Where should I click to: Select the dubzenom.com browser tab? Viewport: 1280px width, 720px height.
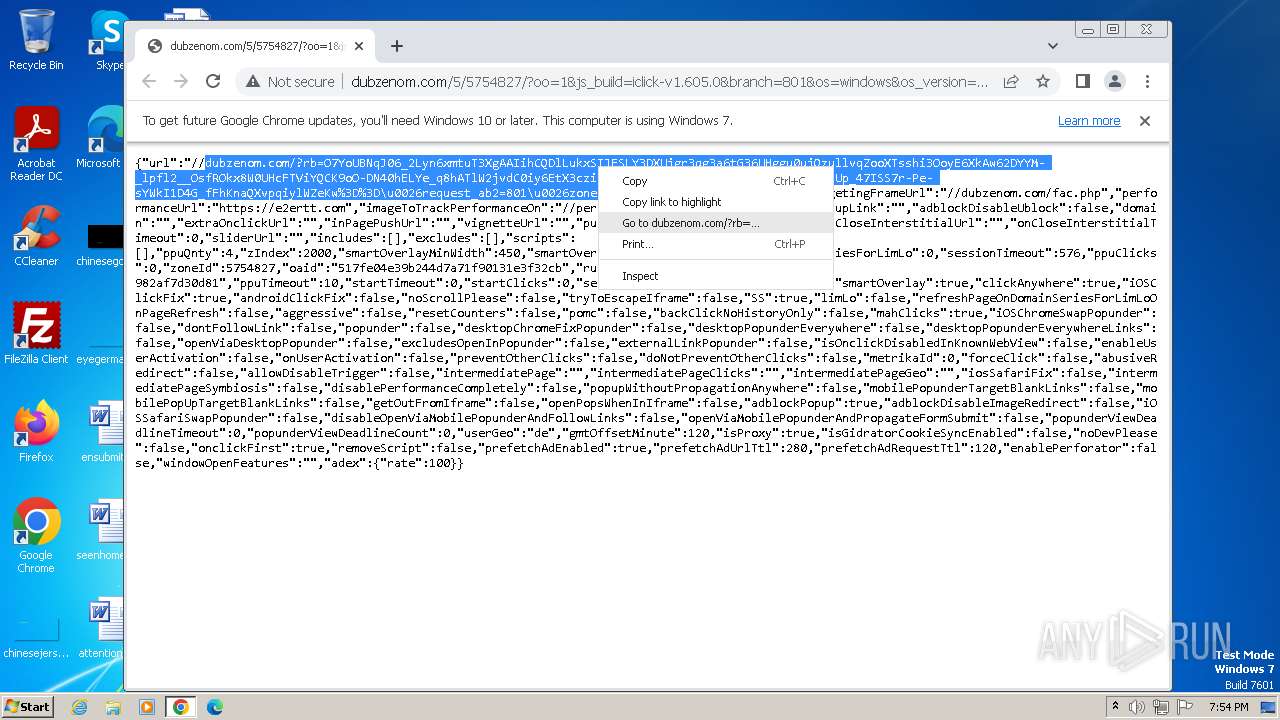(254, 46)
